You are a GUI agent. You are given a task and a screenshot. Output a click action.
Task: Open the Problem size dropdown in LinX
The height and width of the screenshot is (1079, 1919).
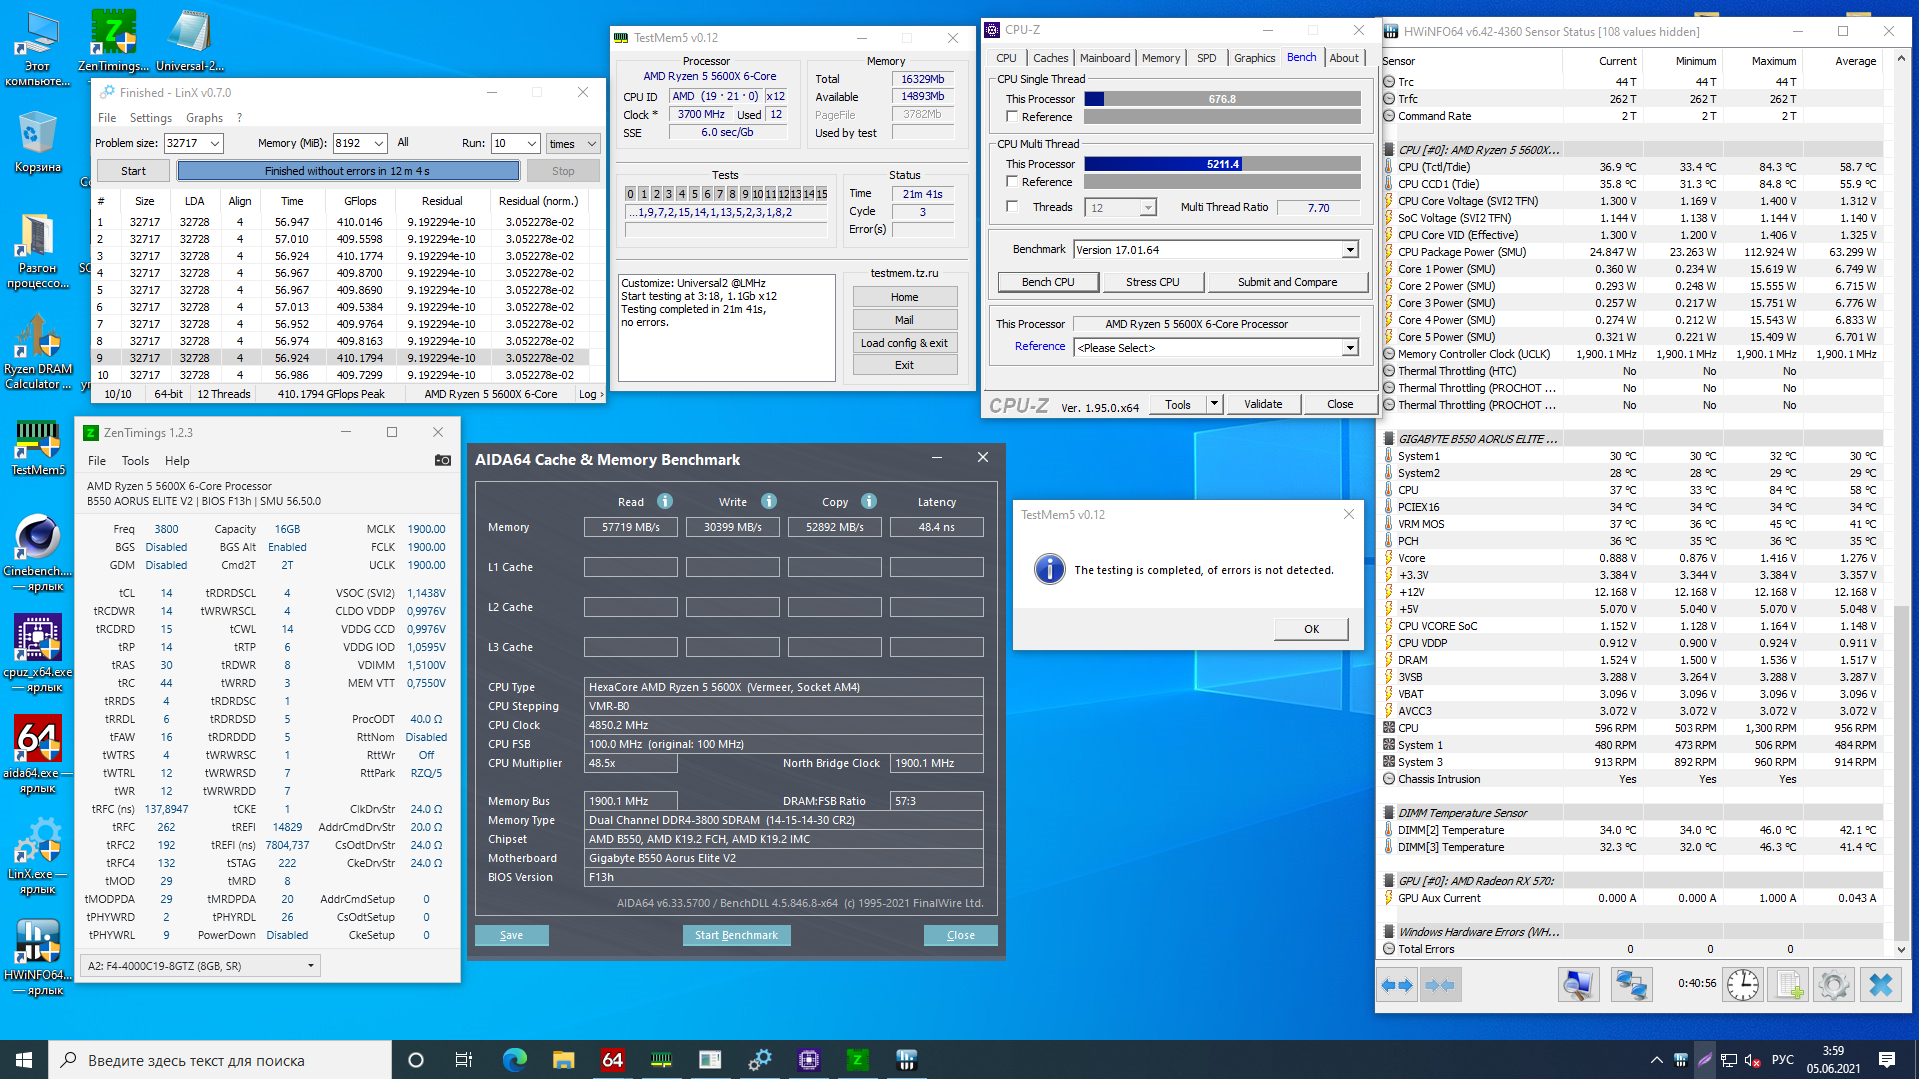[215, 143]
